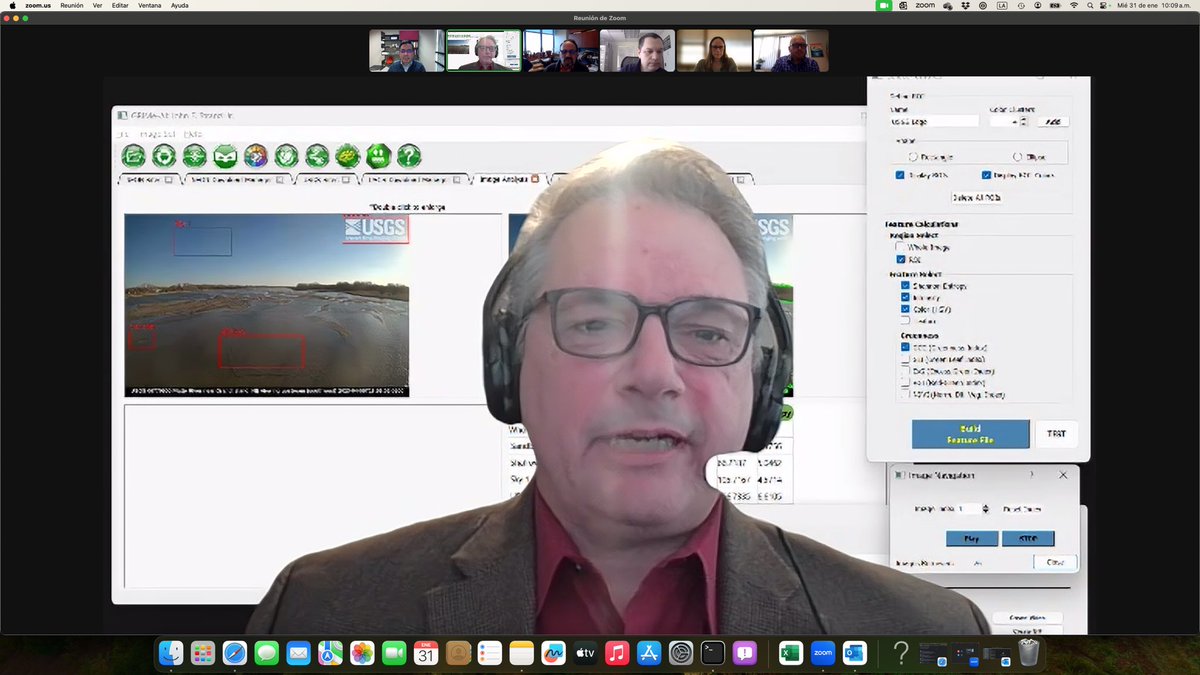
Task: Toggle the Display ROI Colors checkbox
Action: tap(987, 175)
